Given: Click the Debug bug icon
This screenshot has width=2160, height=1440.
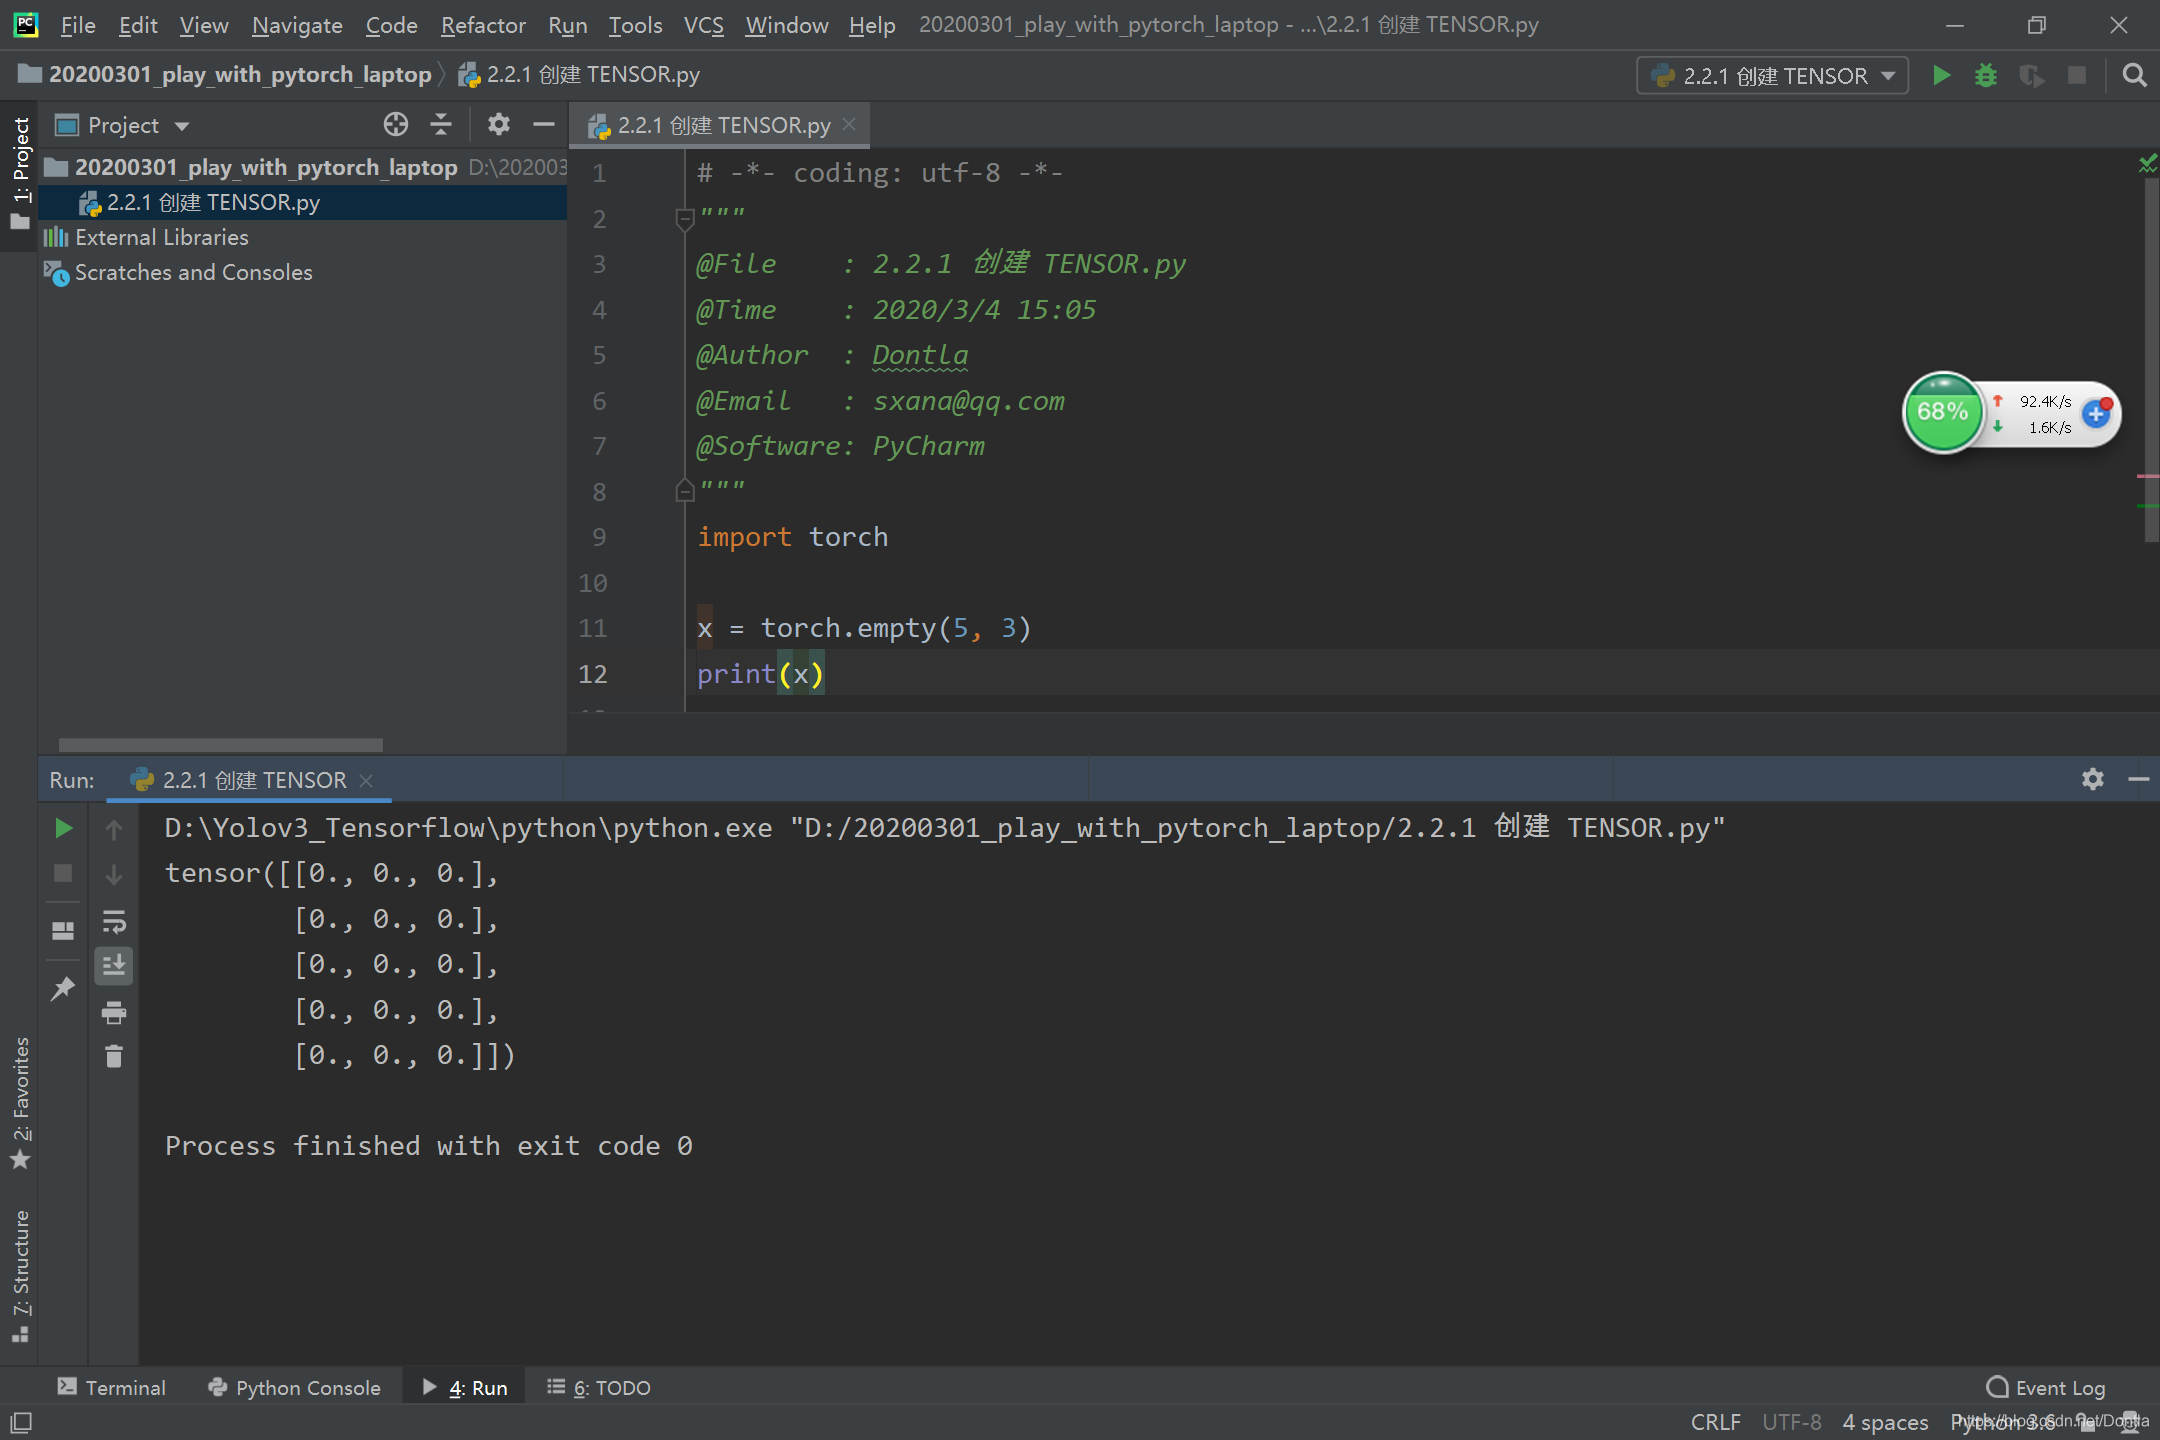Looking at the screenshot, I should (x=1986, y=76).
